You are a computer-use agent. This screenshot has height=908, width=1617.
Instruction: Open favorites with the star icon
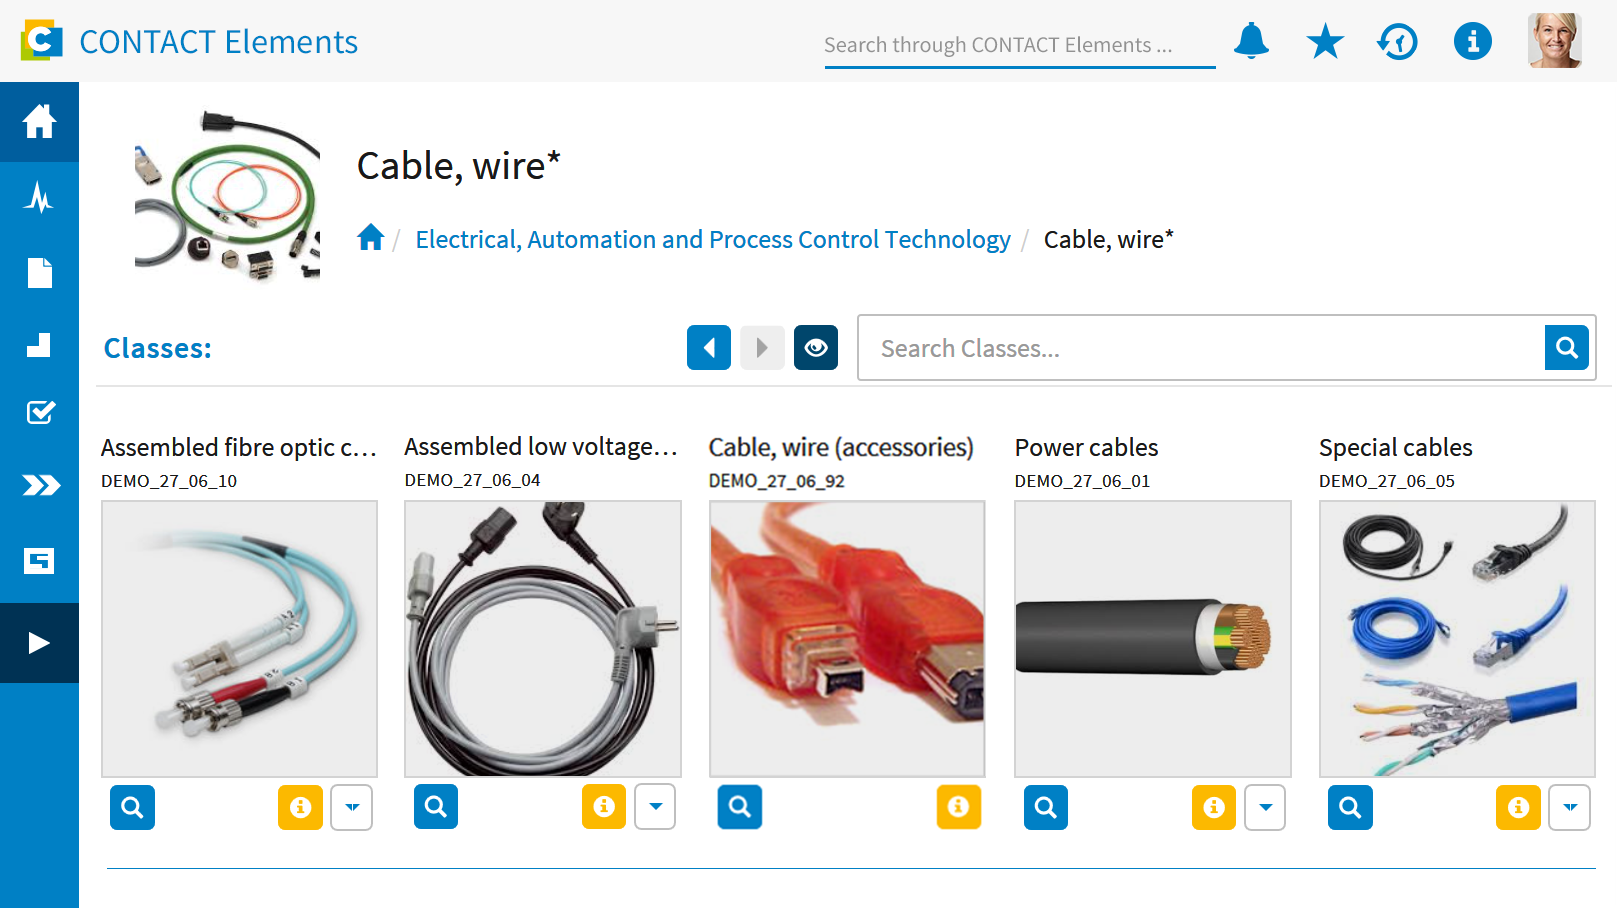[1325, 42]
